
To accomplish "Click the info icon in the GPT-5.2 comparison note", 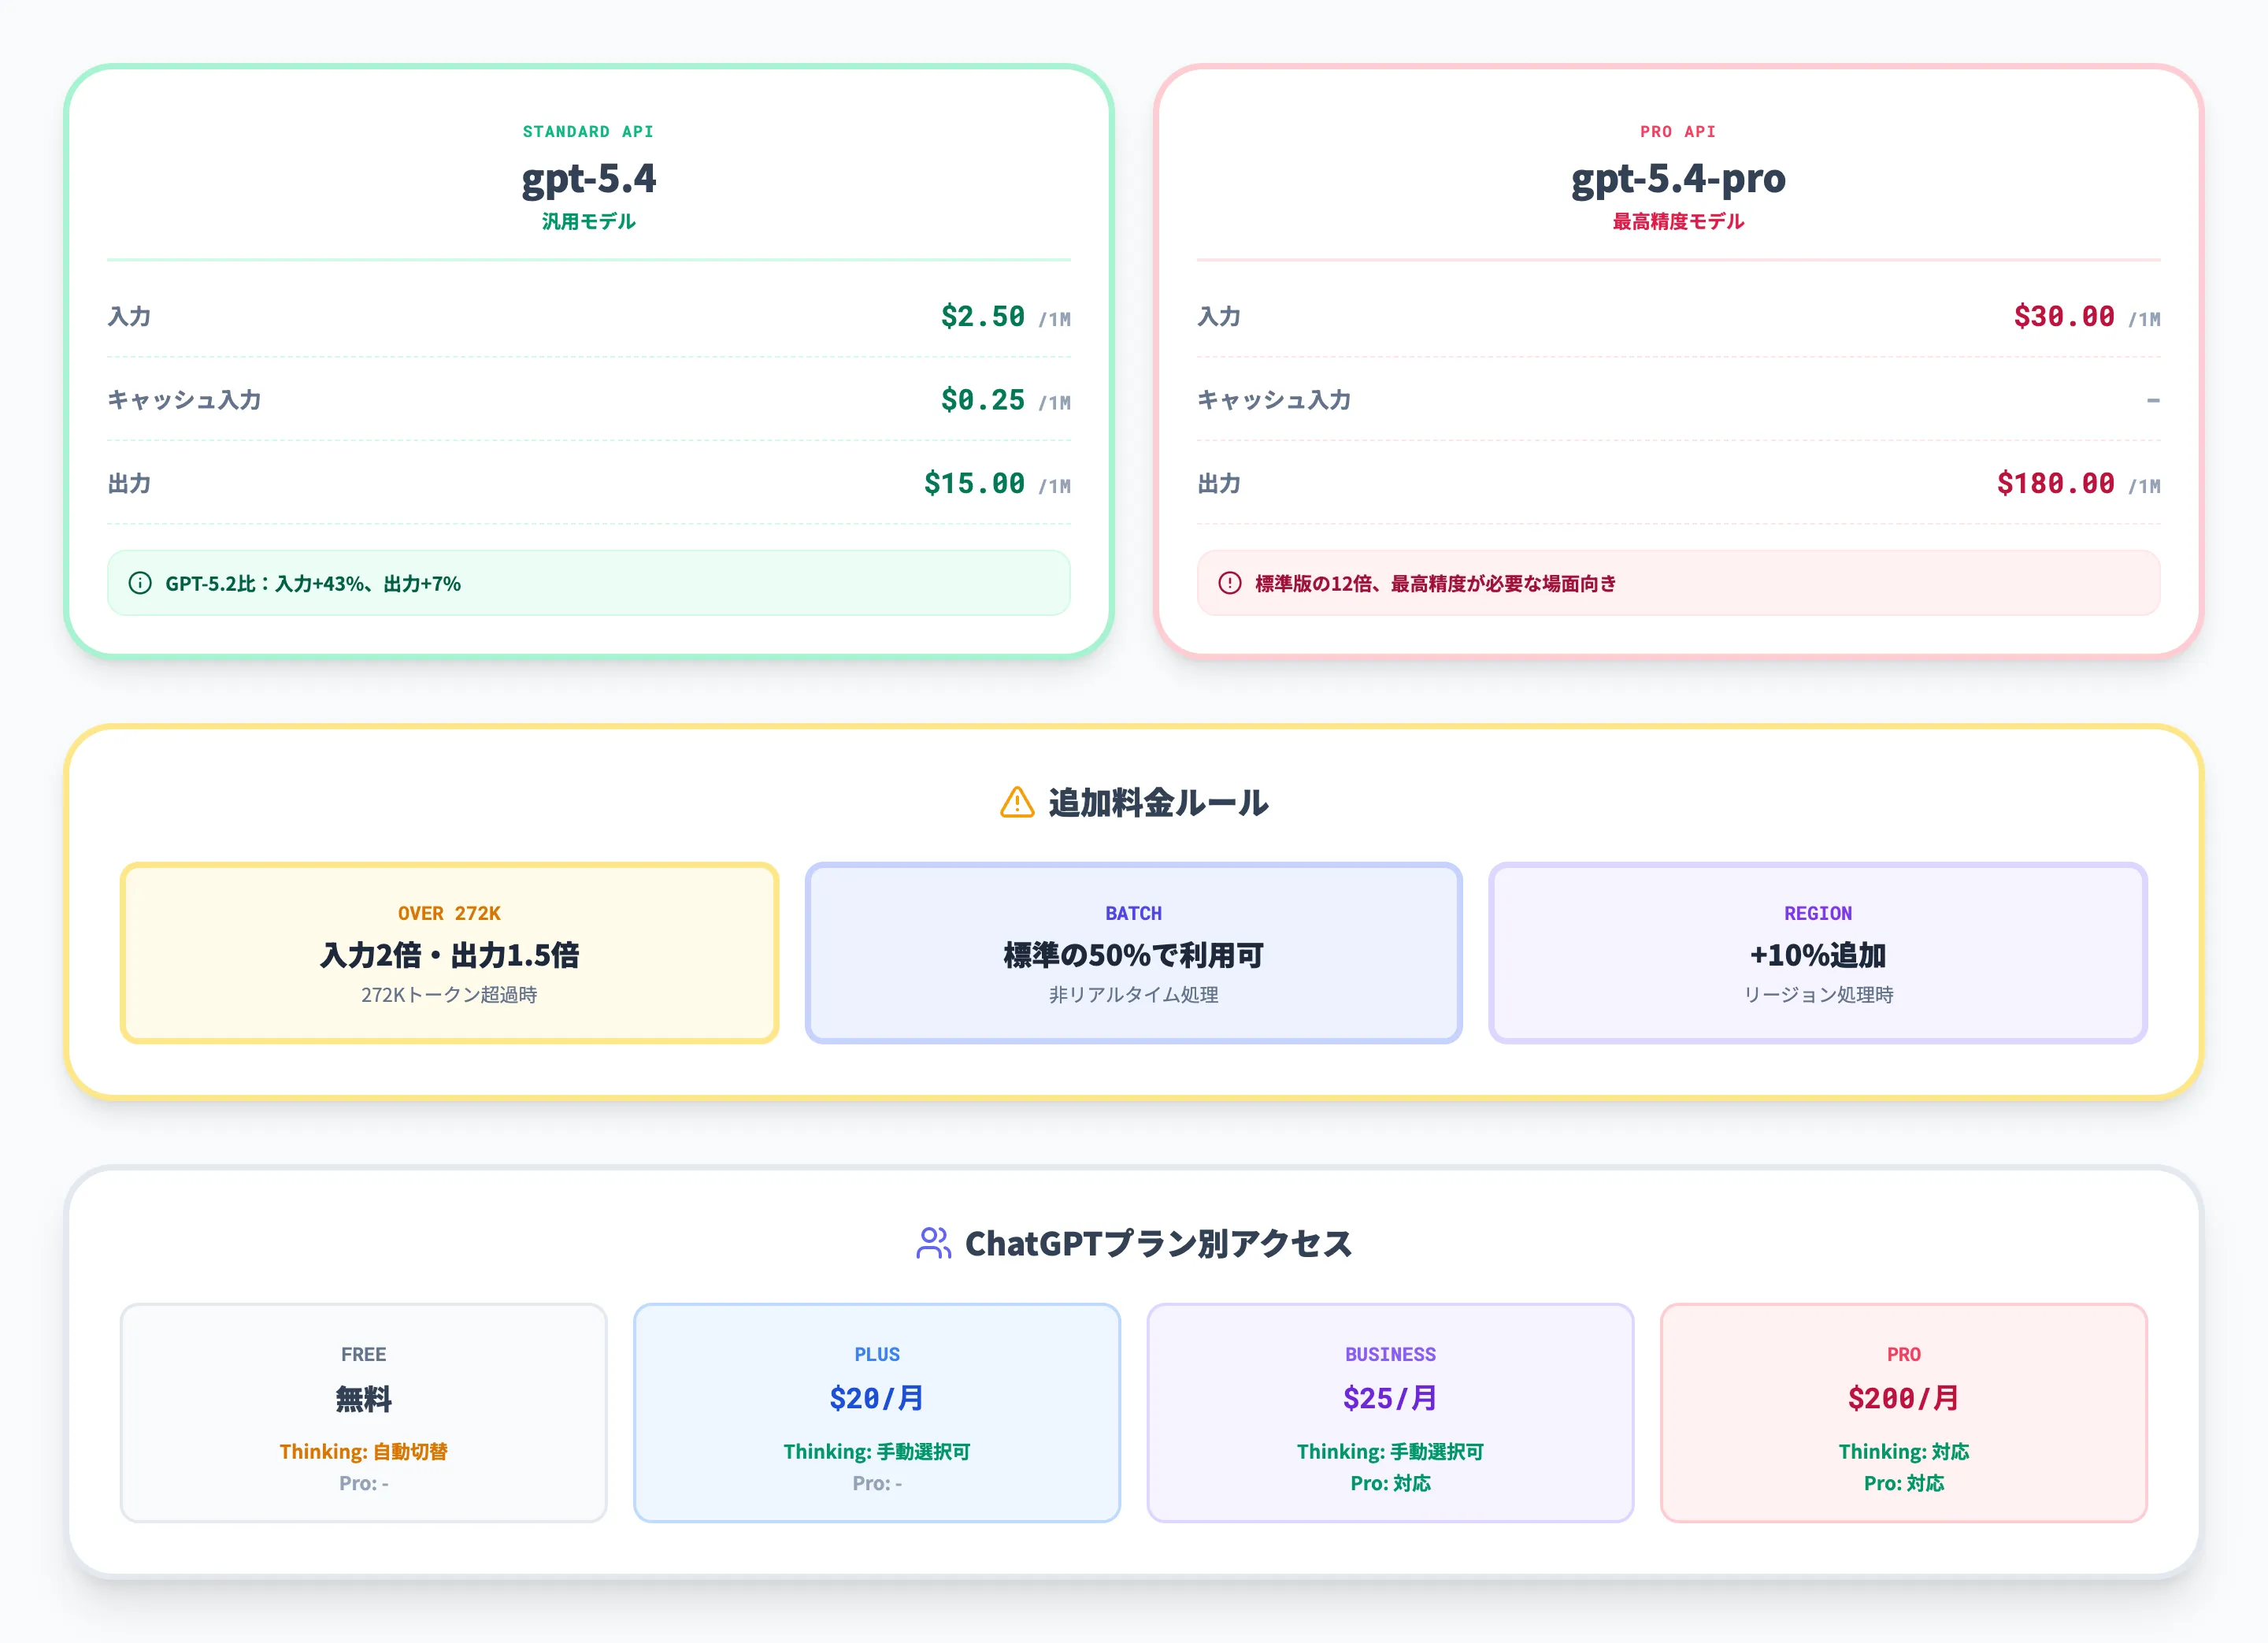I will [140, 584].
